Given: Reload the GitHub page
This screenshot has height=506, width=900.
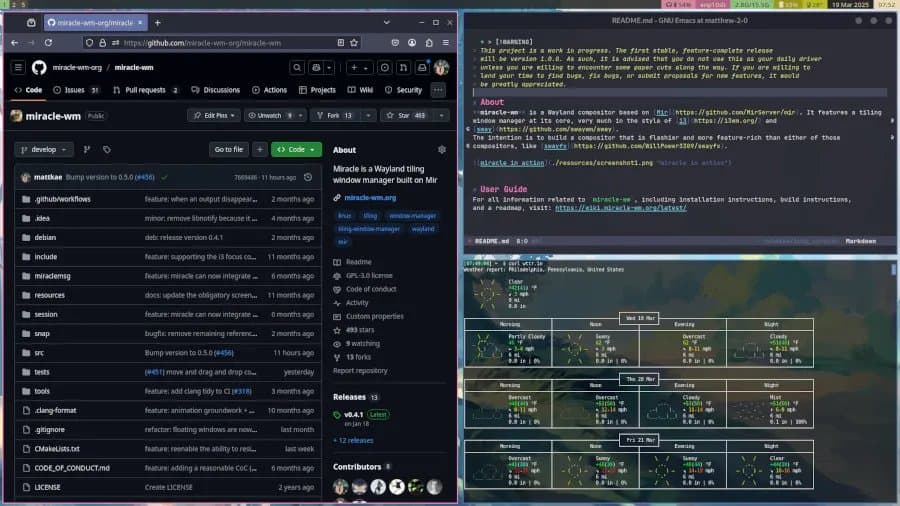Looking at the screenshot, I should coord(48,42).
